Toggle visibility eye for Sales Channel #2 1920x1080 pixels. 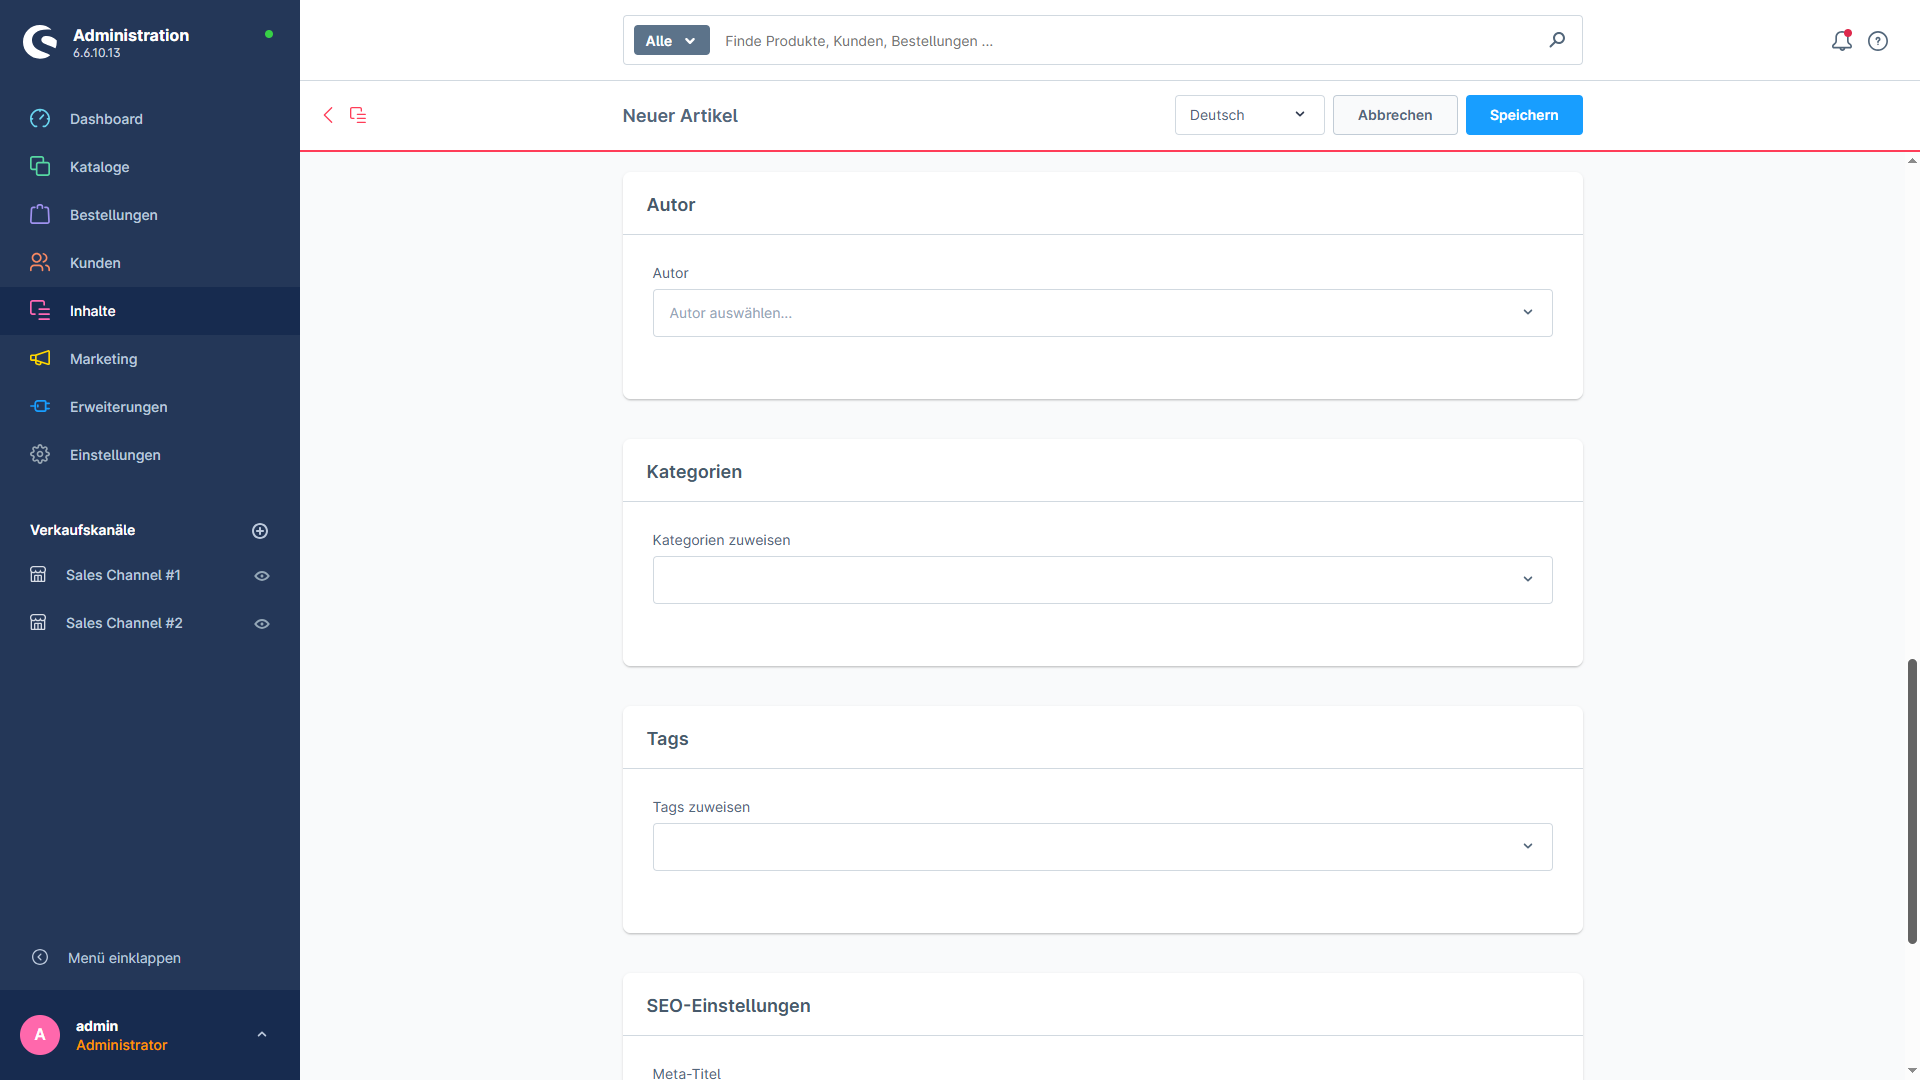[262, 624]
